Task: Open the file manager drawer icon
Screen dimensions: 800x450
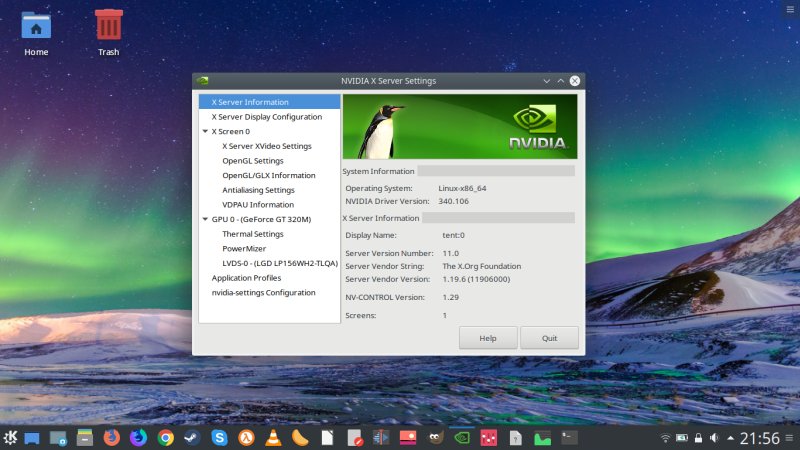Action: [85, 438]
